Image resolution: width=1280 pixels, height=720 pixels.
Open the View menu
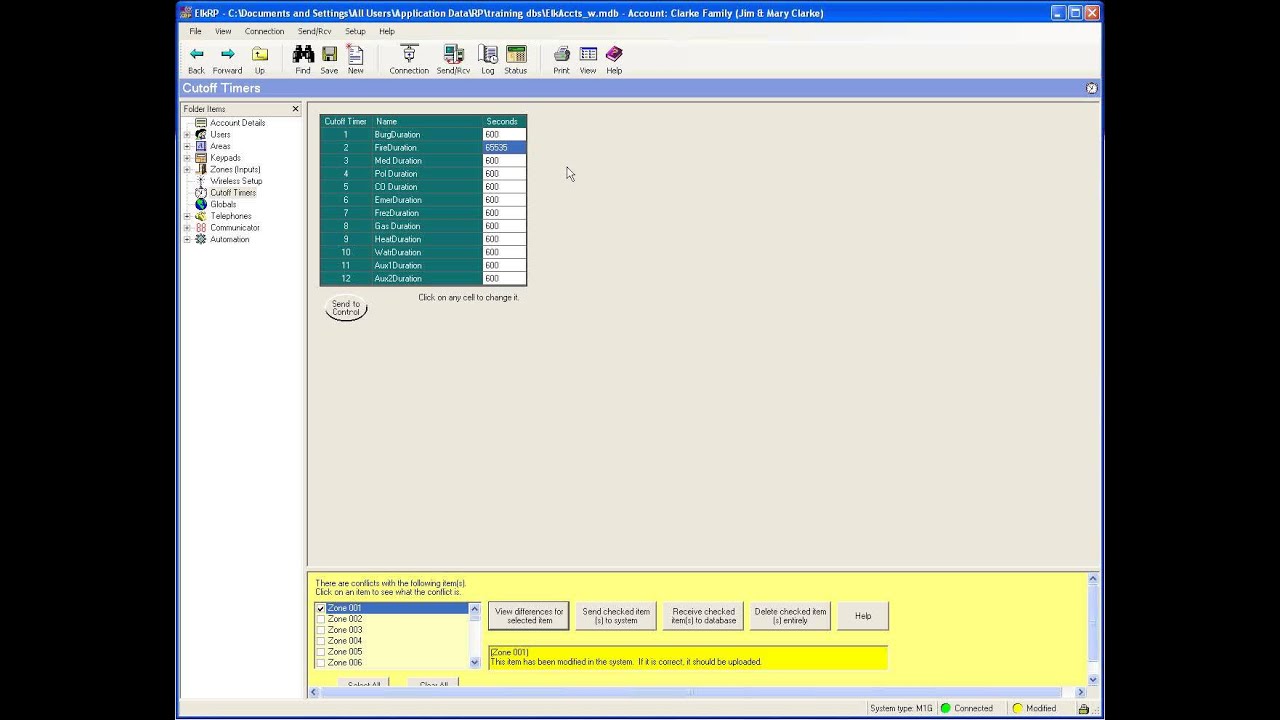point(223,31)
